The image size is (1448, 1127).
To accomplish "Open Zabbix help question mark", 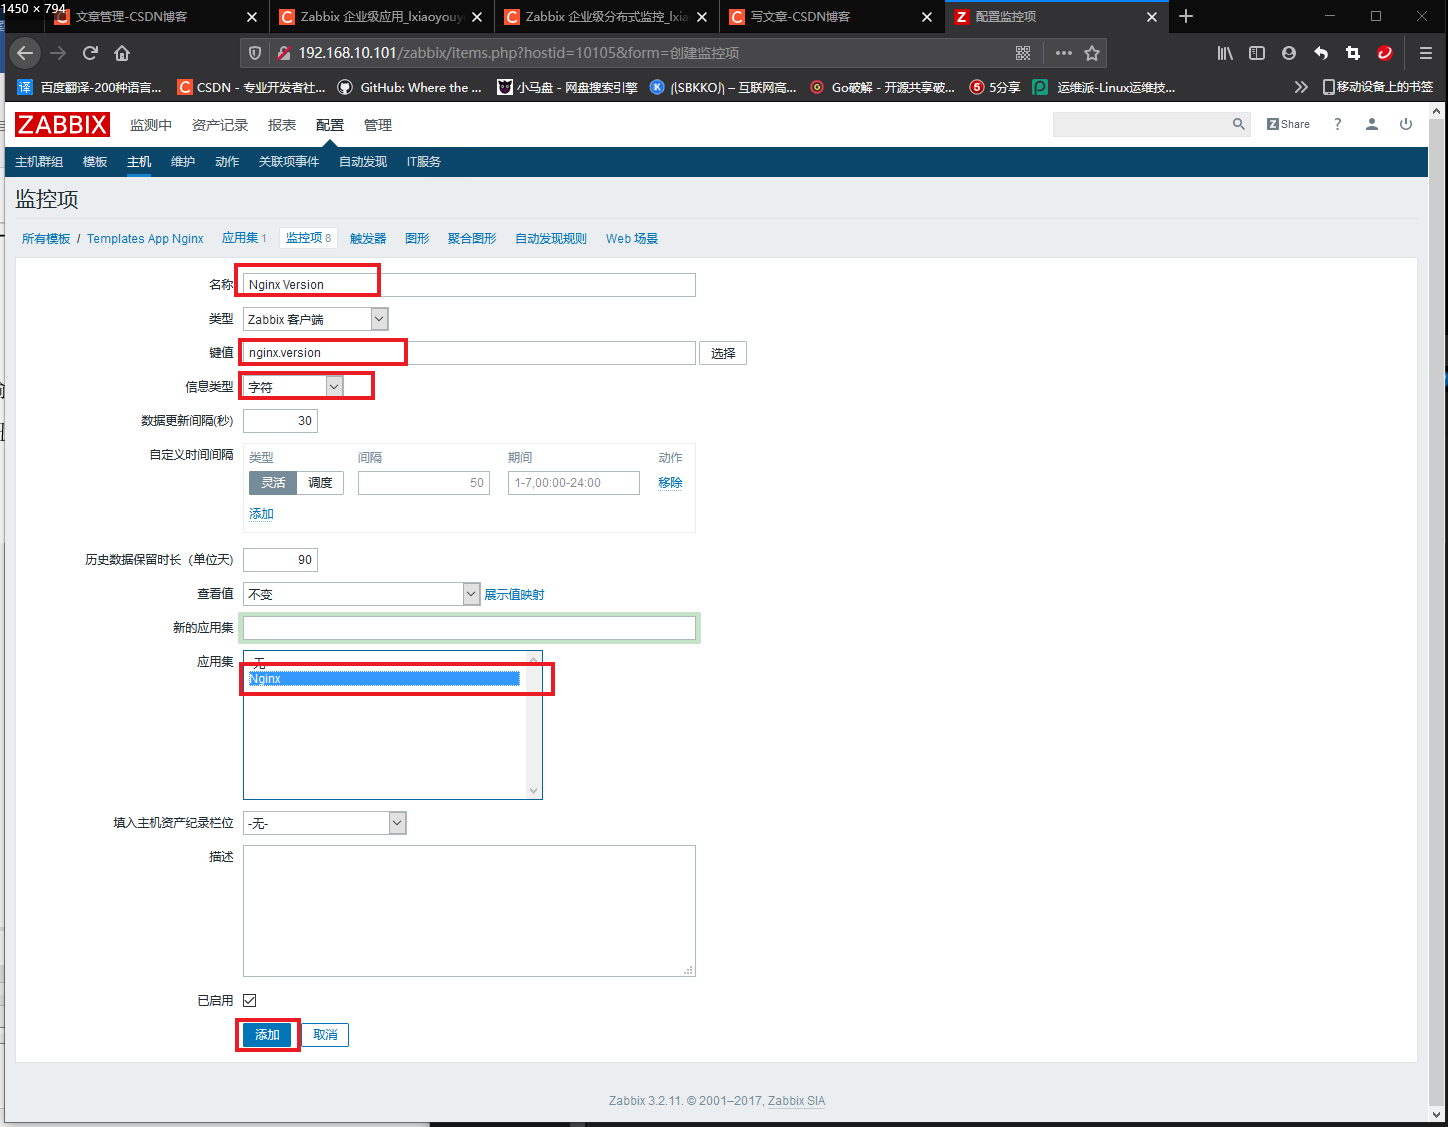I will [1338, 124].
